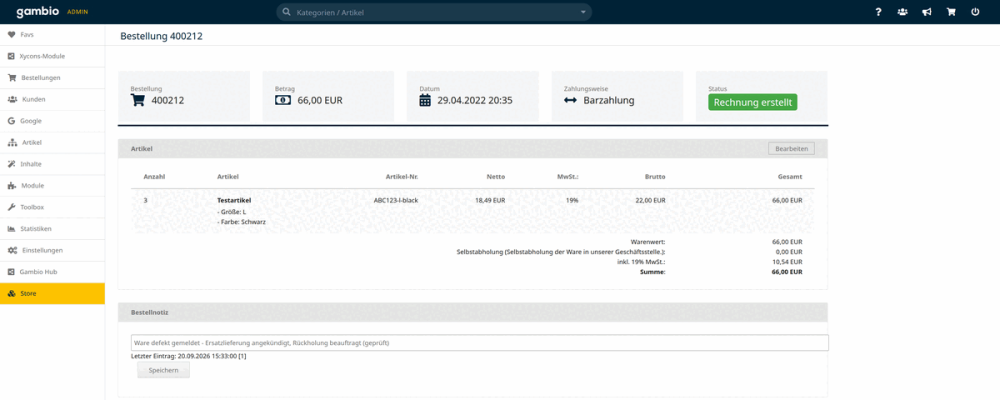
Task: Click the date 29.04.2022 20:35
Action: point(475,100)
